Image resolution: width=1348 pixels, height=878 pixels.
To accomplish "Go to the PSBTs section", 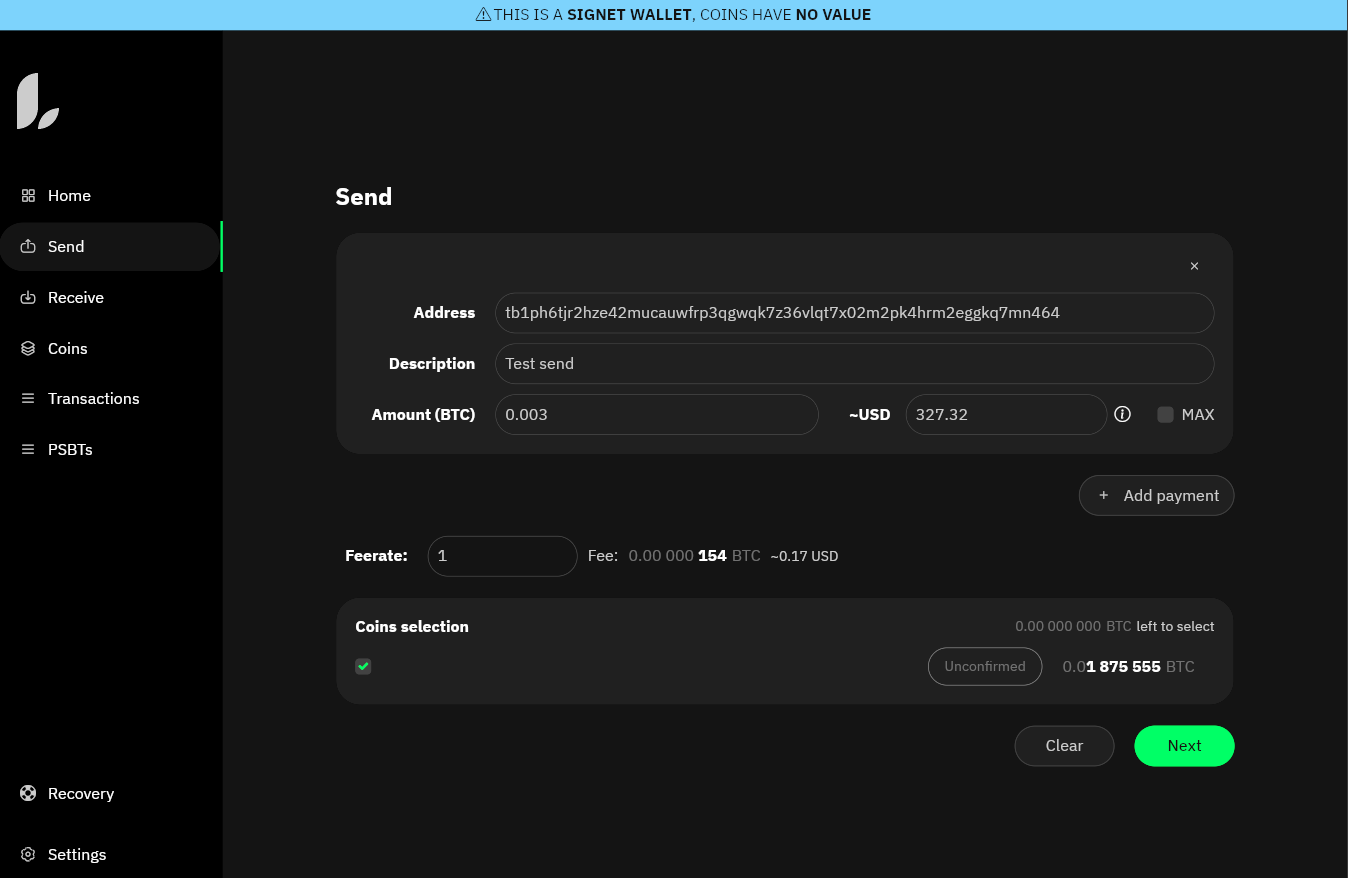I will click(x=70, y=450).
